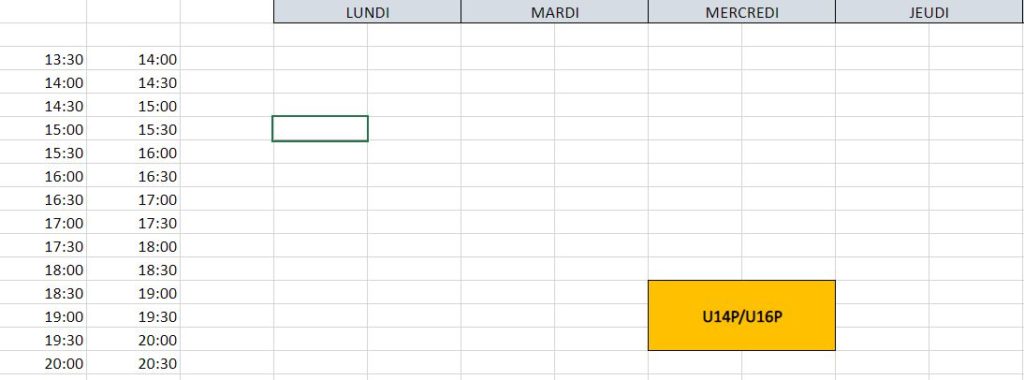This screenshot has width=1024, height=380.
Task: Click the 16:30 end time cell in the 16:00 row
Action: [x=133, y=176]
